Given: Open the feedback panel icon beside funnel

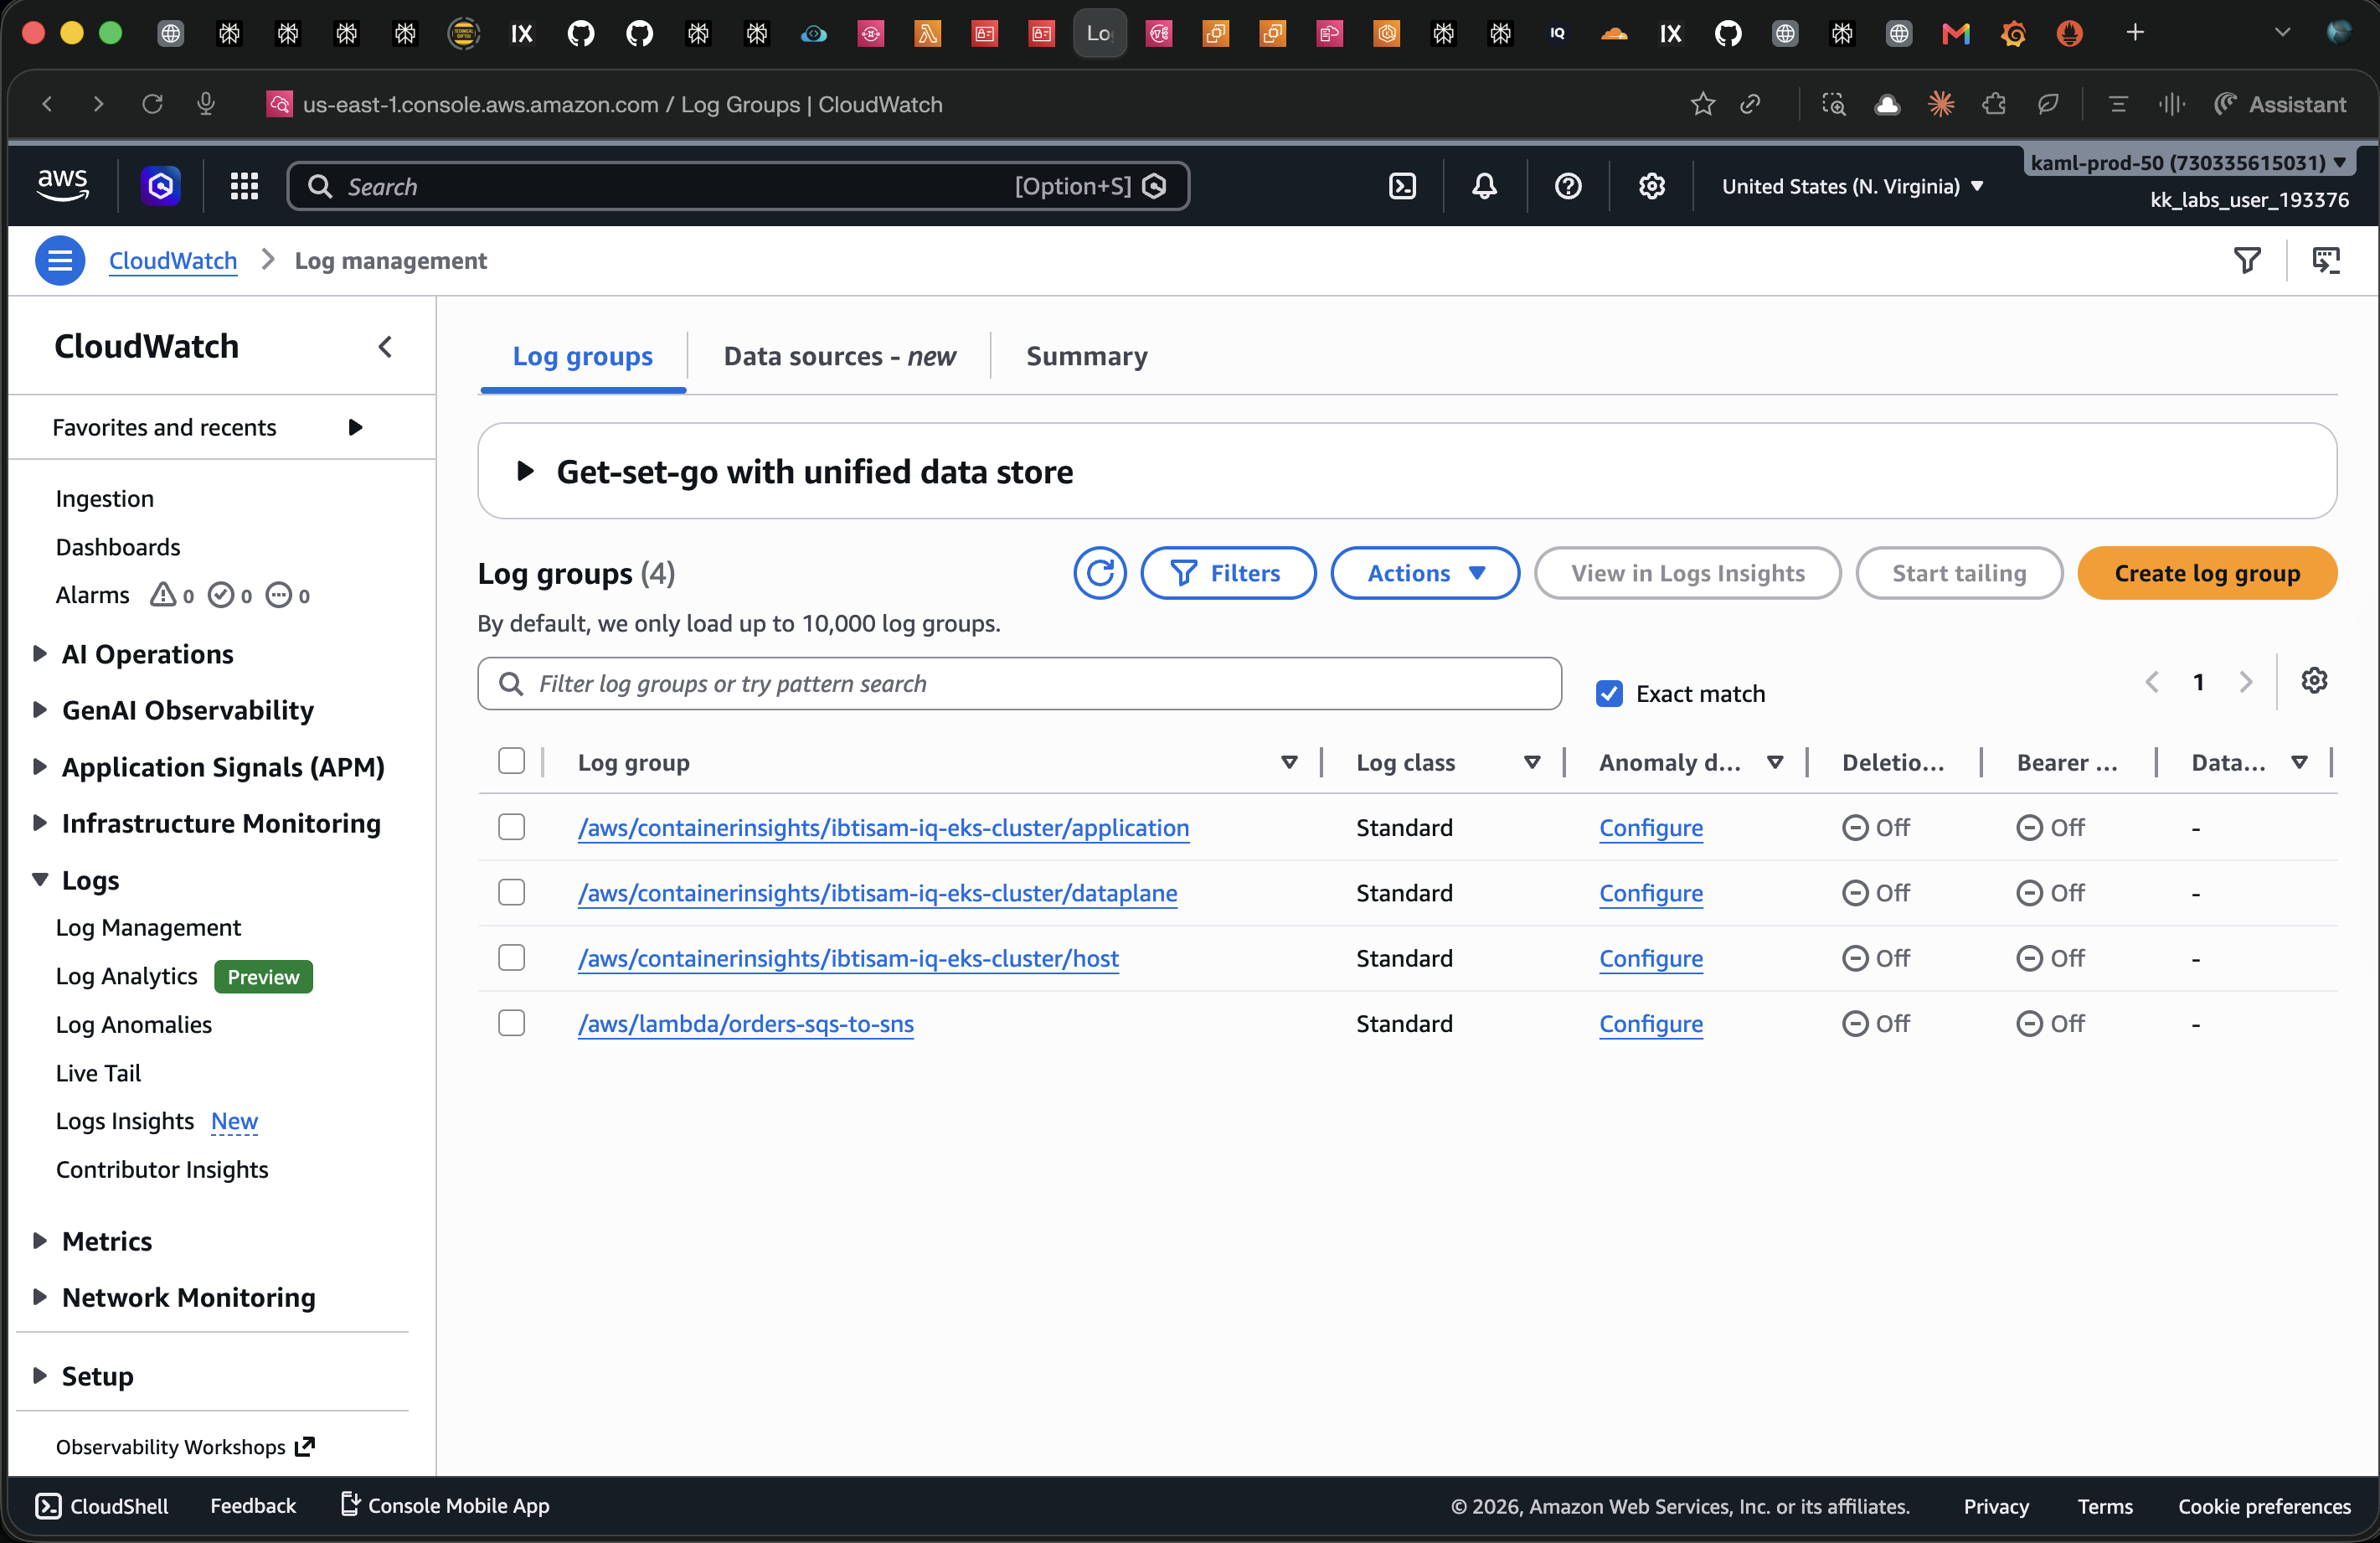Looking at the screenshot, I should 2326,260.
